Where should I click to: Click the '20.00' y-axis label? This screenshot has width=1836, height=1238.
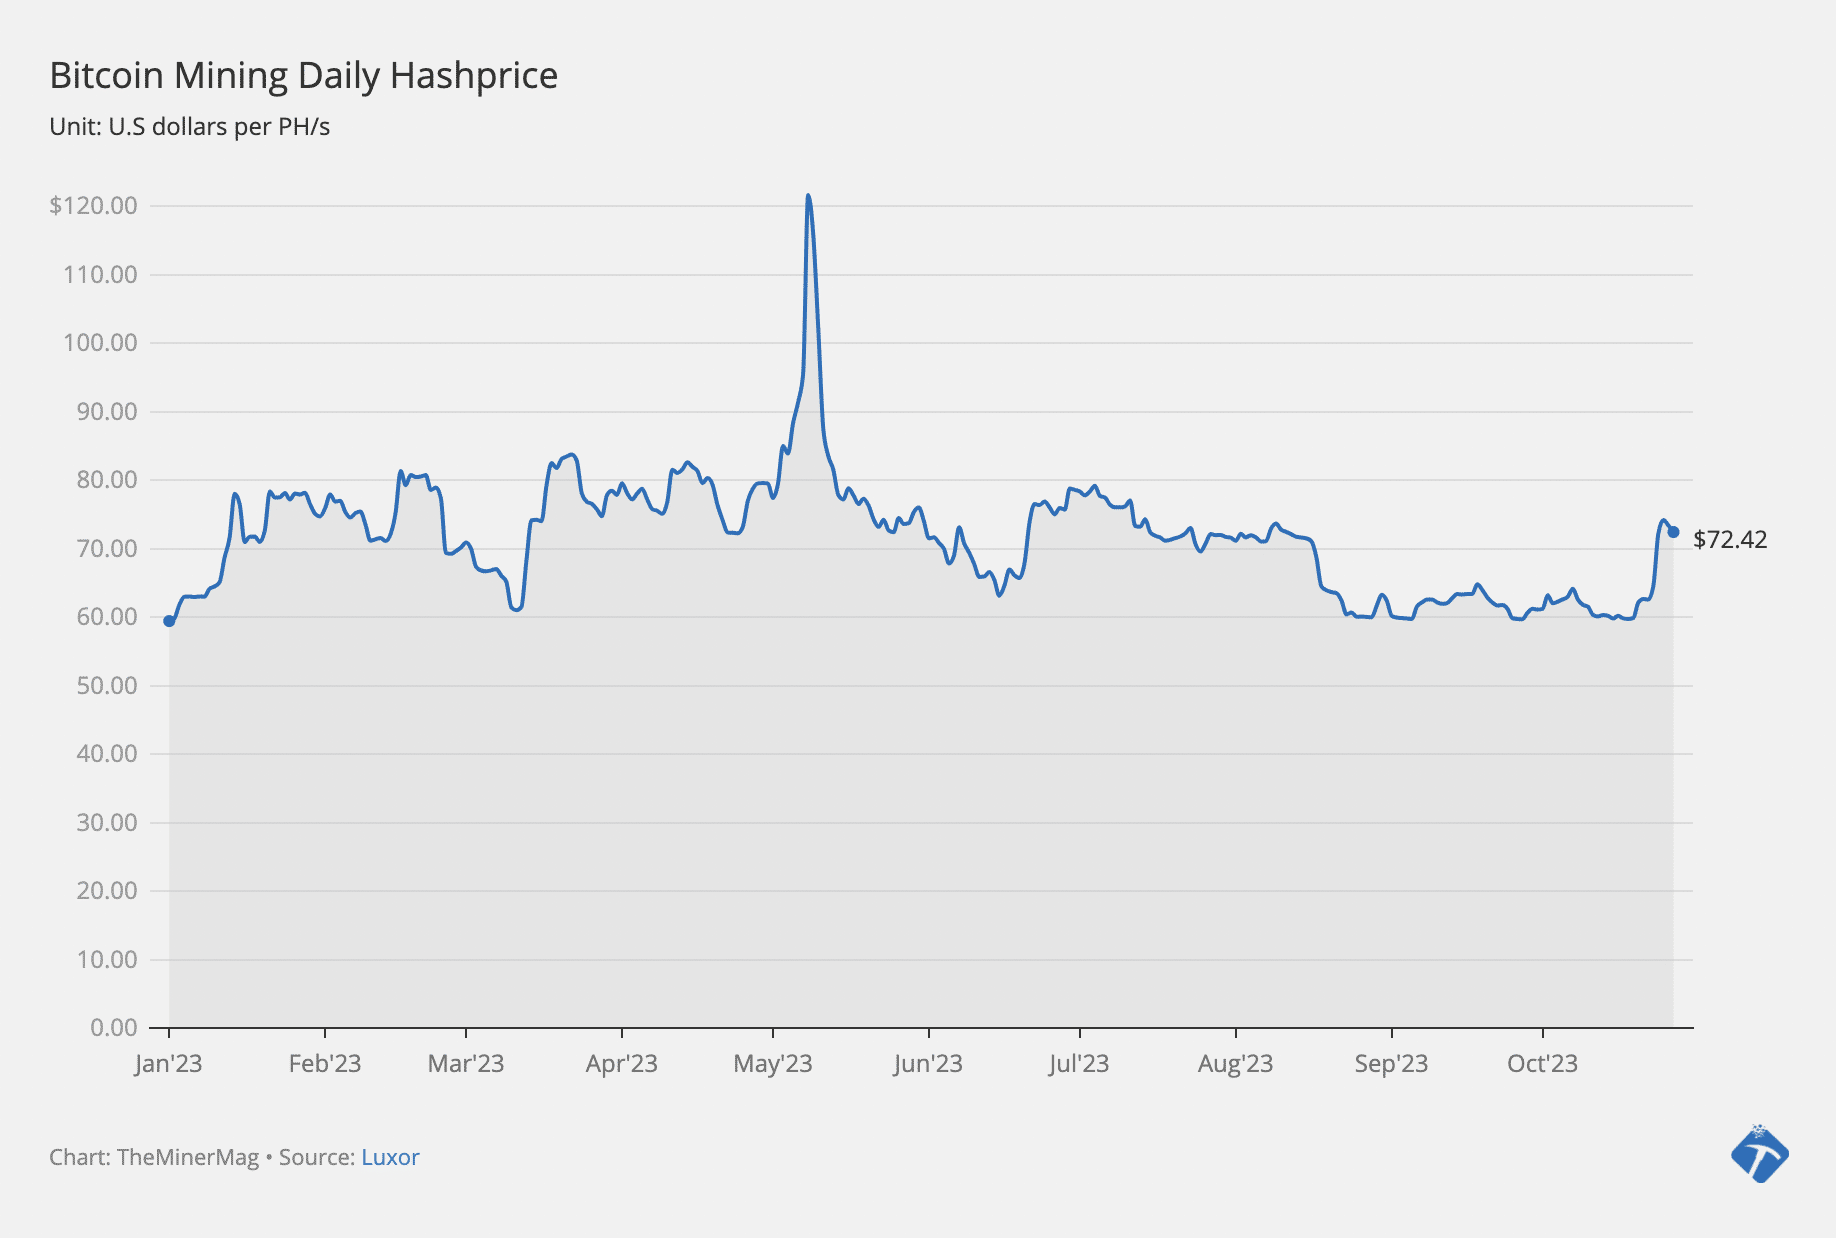[107, 890]
